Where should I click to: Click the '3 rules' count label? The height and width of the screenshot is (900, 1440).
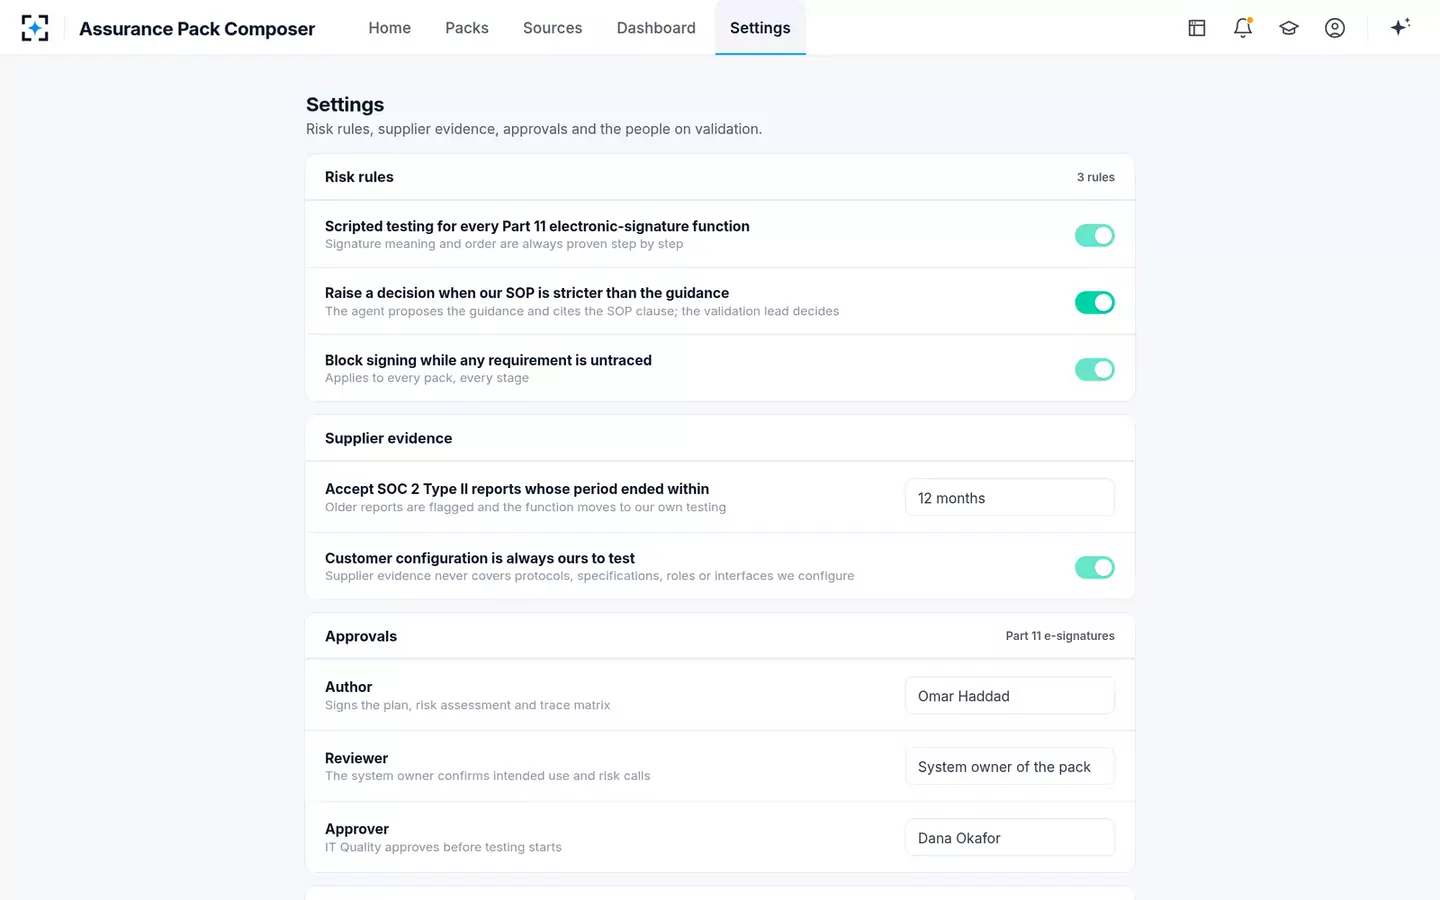click(1096, 177)
